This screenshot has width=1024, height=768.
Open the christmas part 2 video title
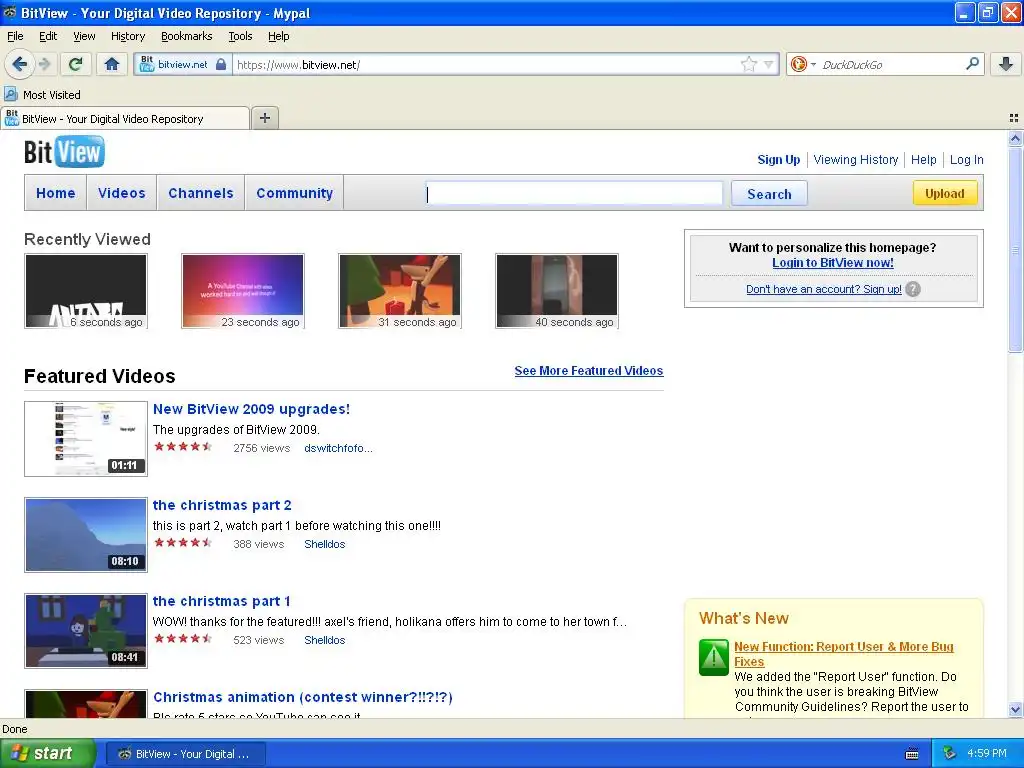coord(222,505)
